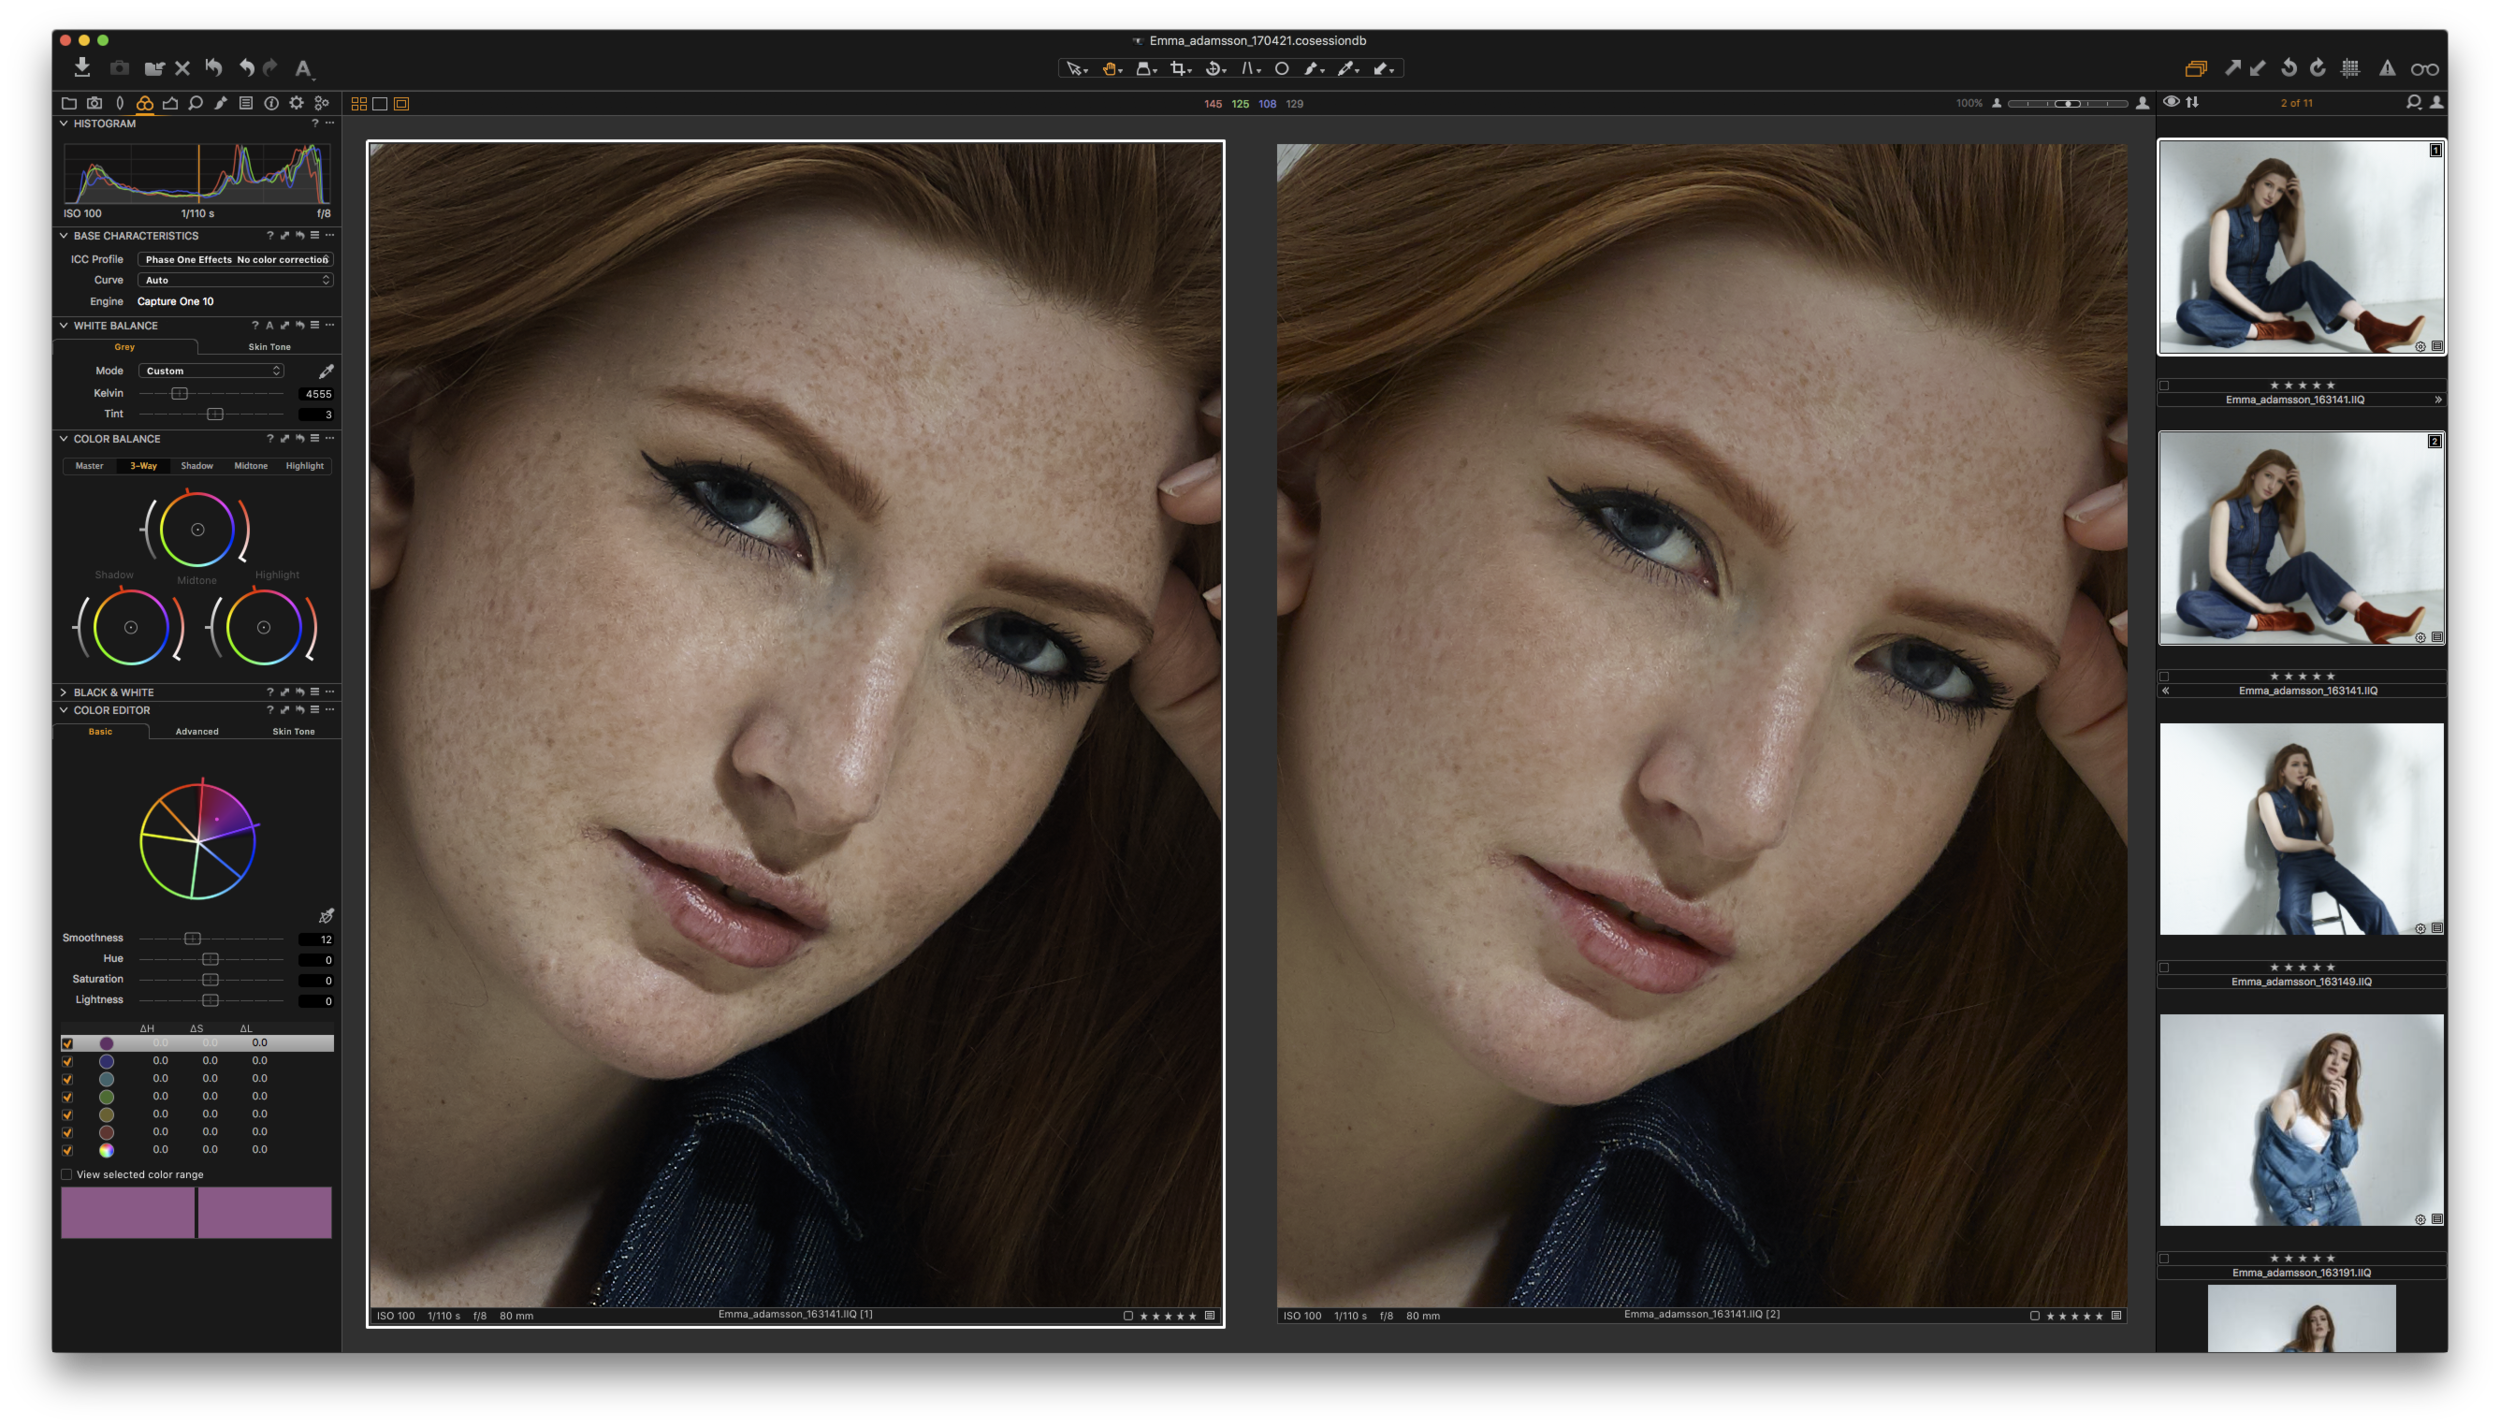Image resolution: width=2500 pixels, height=1427 pixels.
Task: Click the browser sort arrows icon
Action: [x=2192, y=102]
